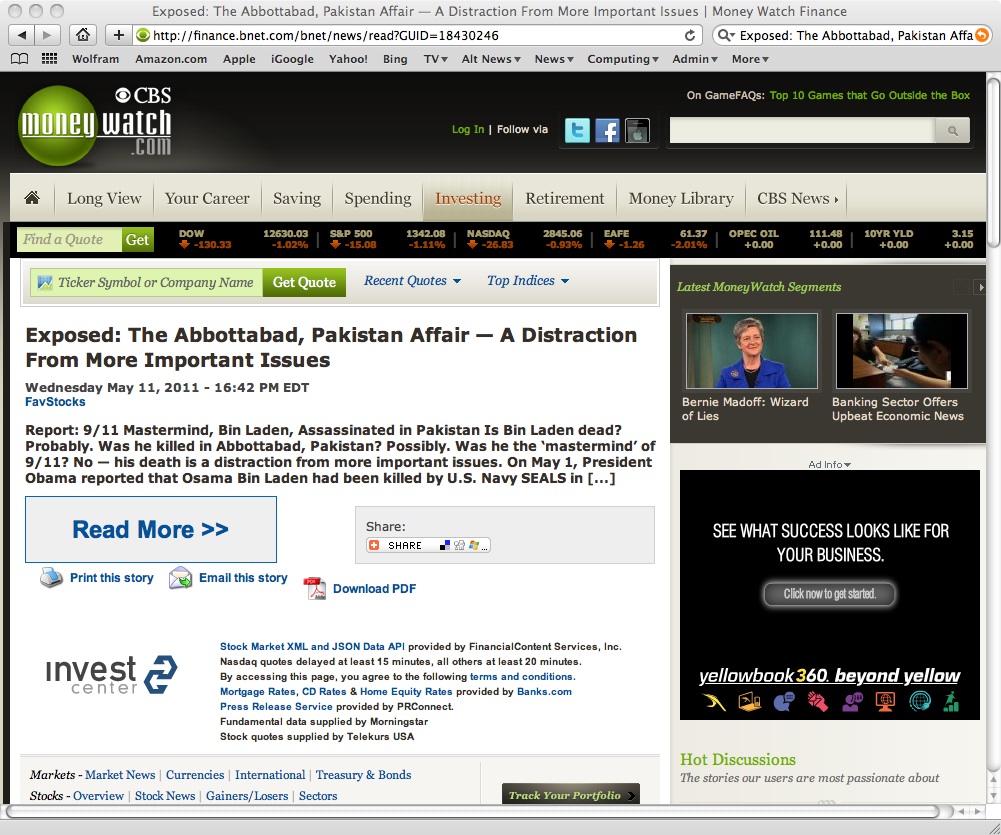Open the Computing bookmarks dropdown
Viewport: 1001px width, 835px height.
[x=622, y=59]
